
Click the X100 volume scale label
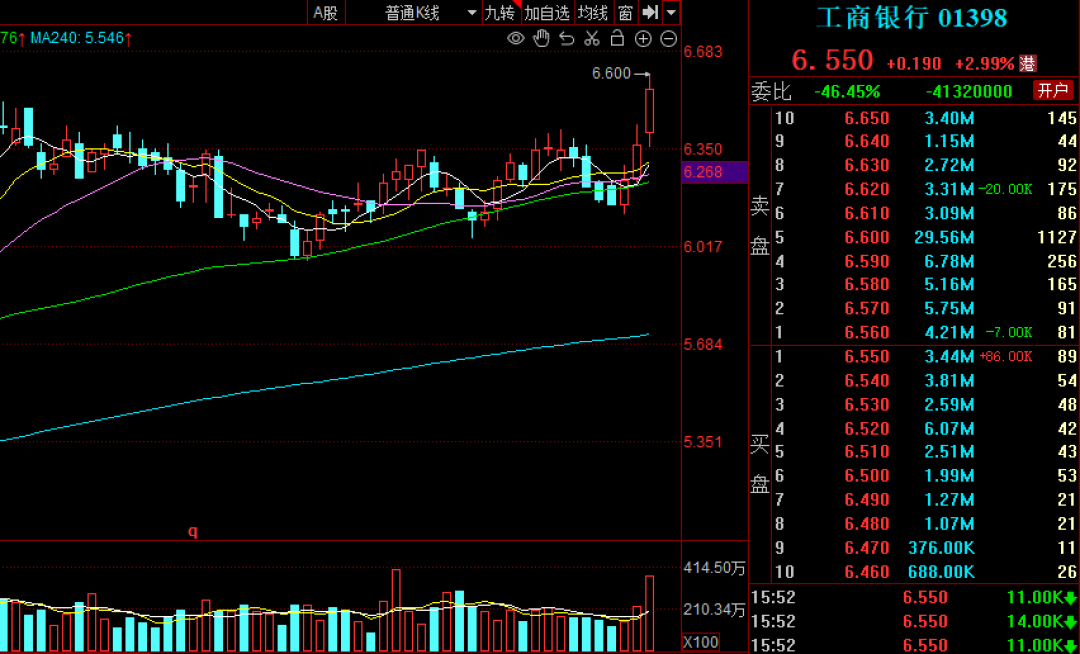(x=700, y=642)
